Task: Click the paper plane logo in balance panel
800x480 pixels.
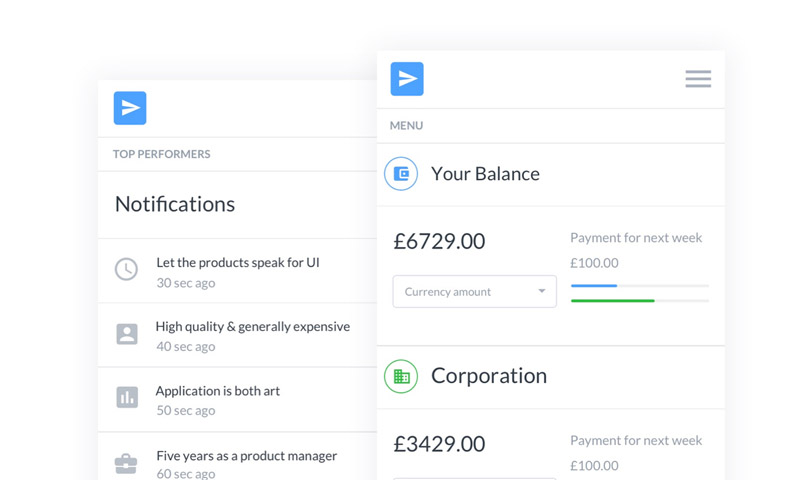Action: (407, 79)
